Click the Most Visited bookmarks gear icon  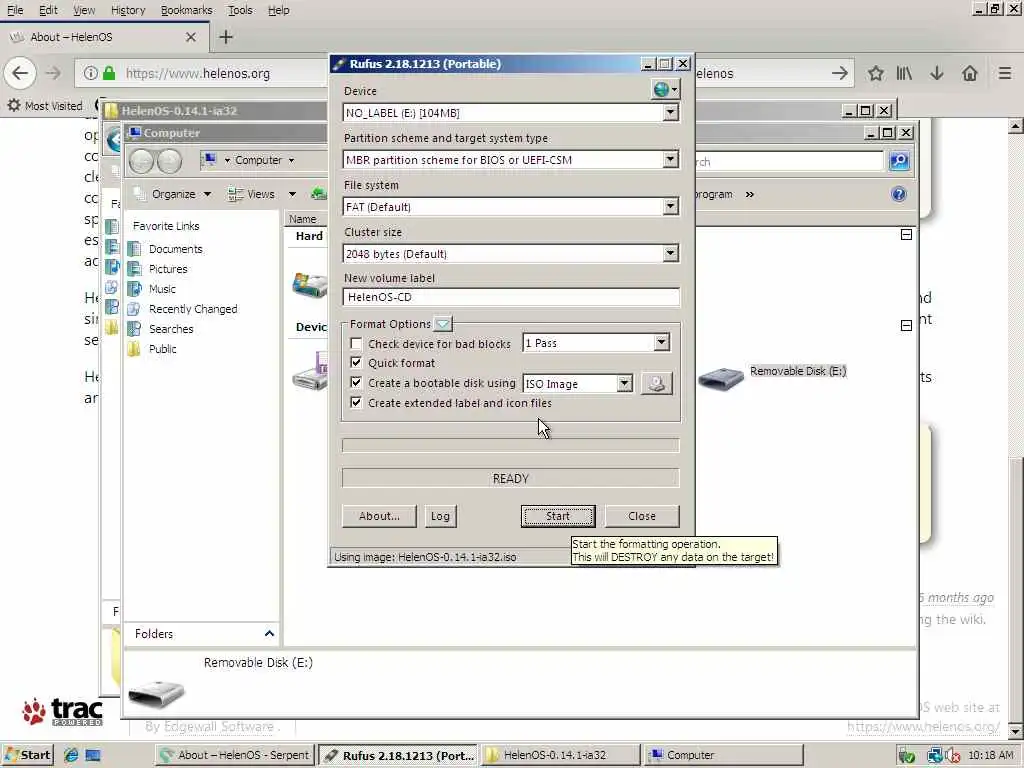point(14,105)
